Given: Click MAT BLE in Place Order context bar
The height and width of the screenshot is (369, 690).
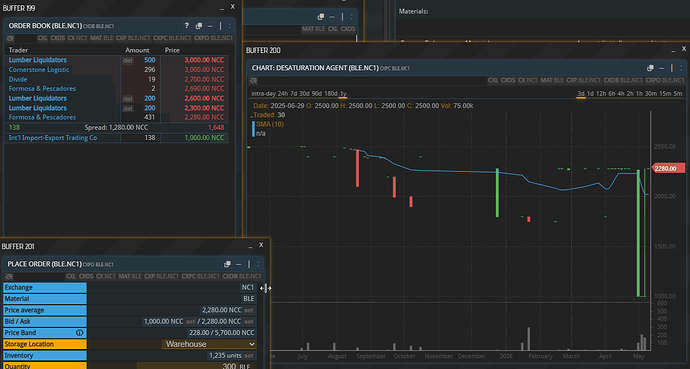Looking at the screenshot, I should (130, 277).
